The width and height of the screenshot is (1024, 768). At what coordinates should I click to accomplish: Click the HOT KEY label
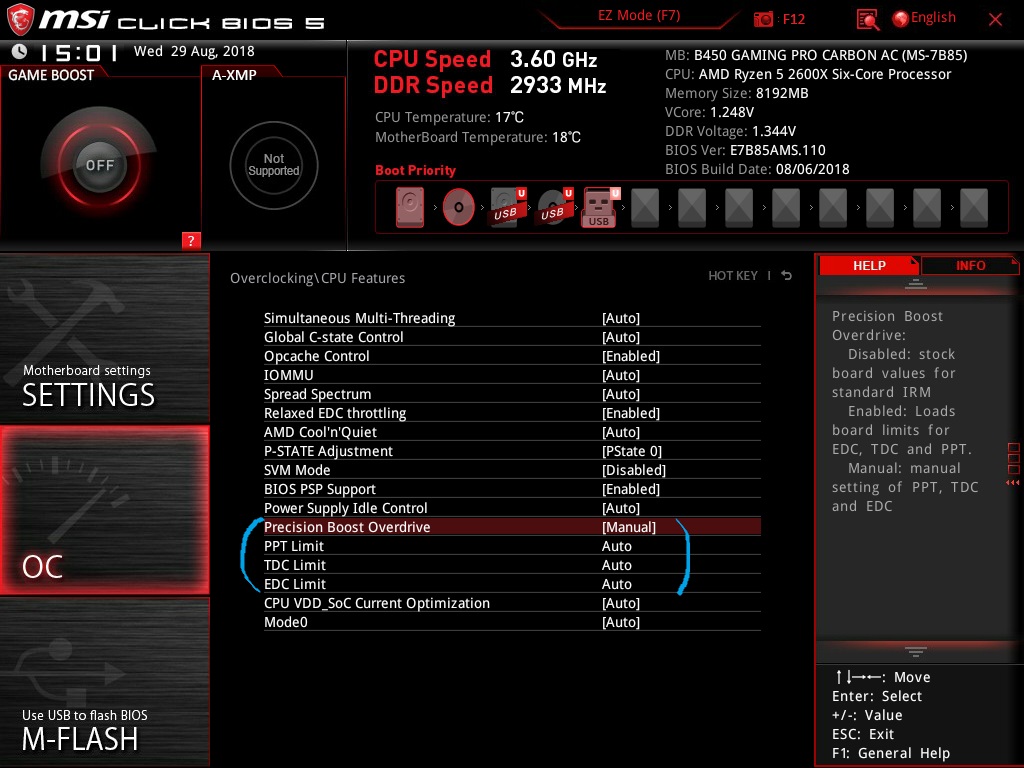(733, 276)
